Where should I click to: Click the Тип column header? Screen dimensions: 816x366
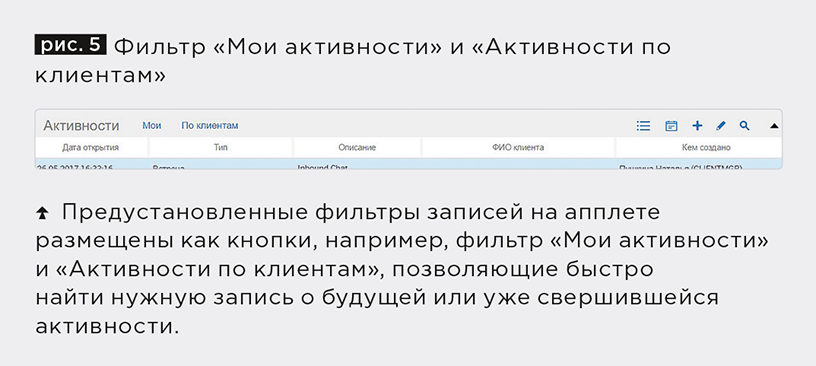point(221,147)
